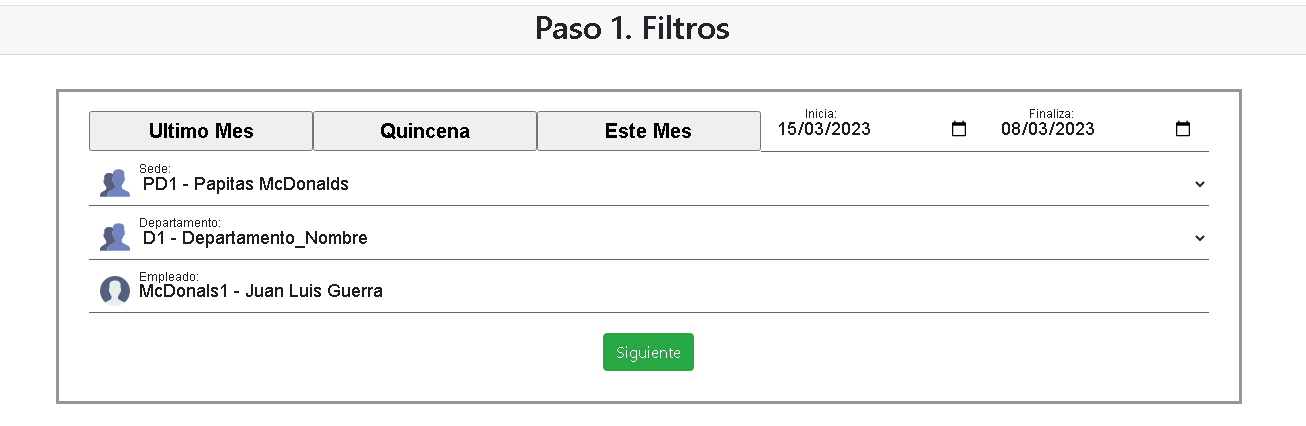Select the Quincena quick filter
The image size is (1306, 426).
coord(425,131)
